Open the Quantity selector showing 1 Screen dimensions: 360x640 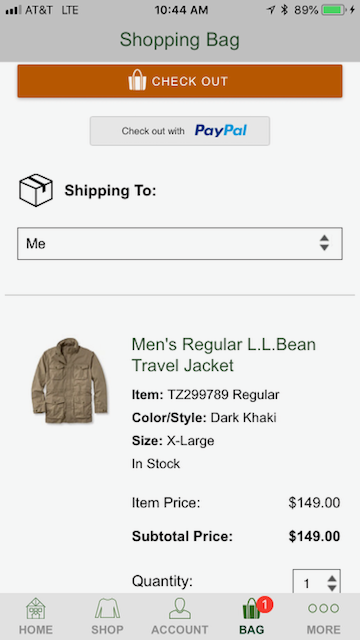tap(316, 582)
